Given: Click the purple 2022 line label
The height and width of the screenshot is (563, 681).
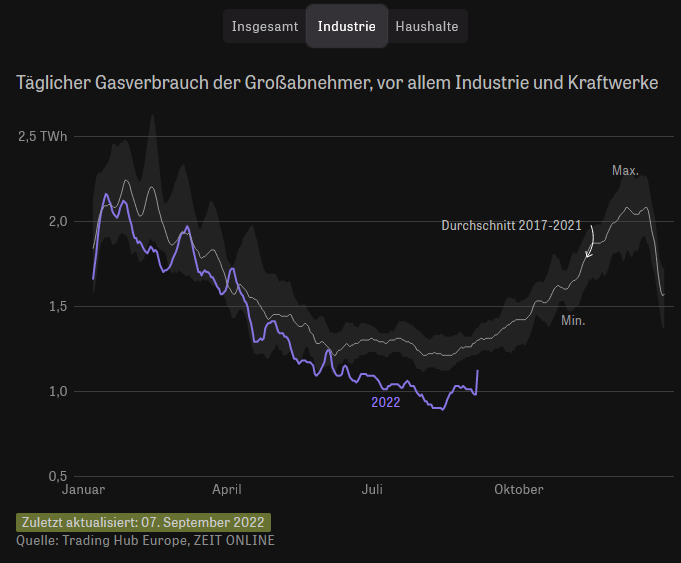Looking at the screenshot, I should click(x=386, y=402).
